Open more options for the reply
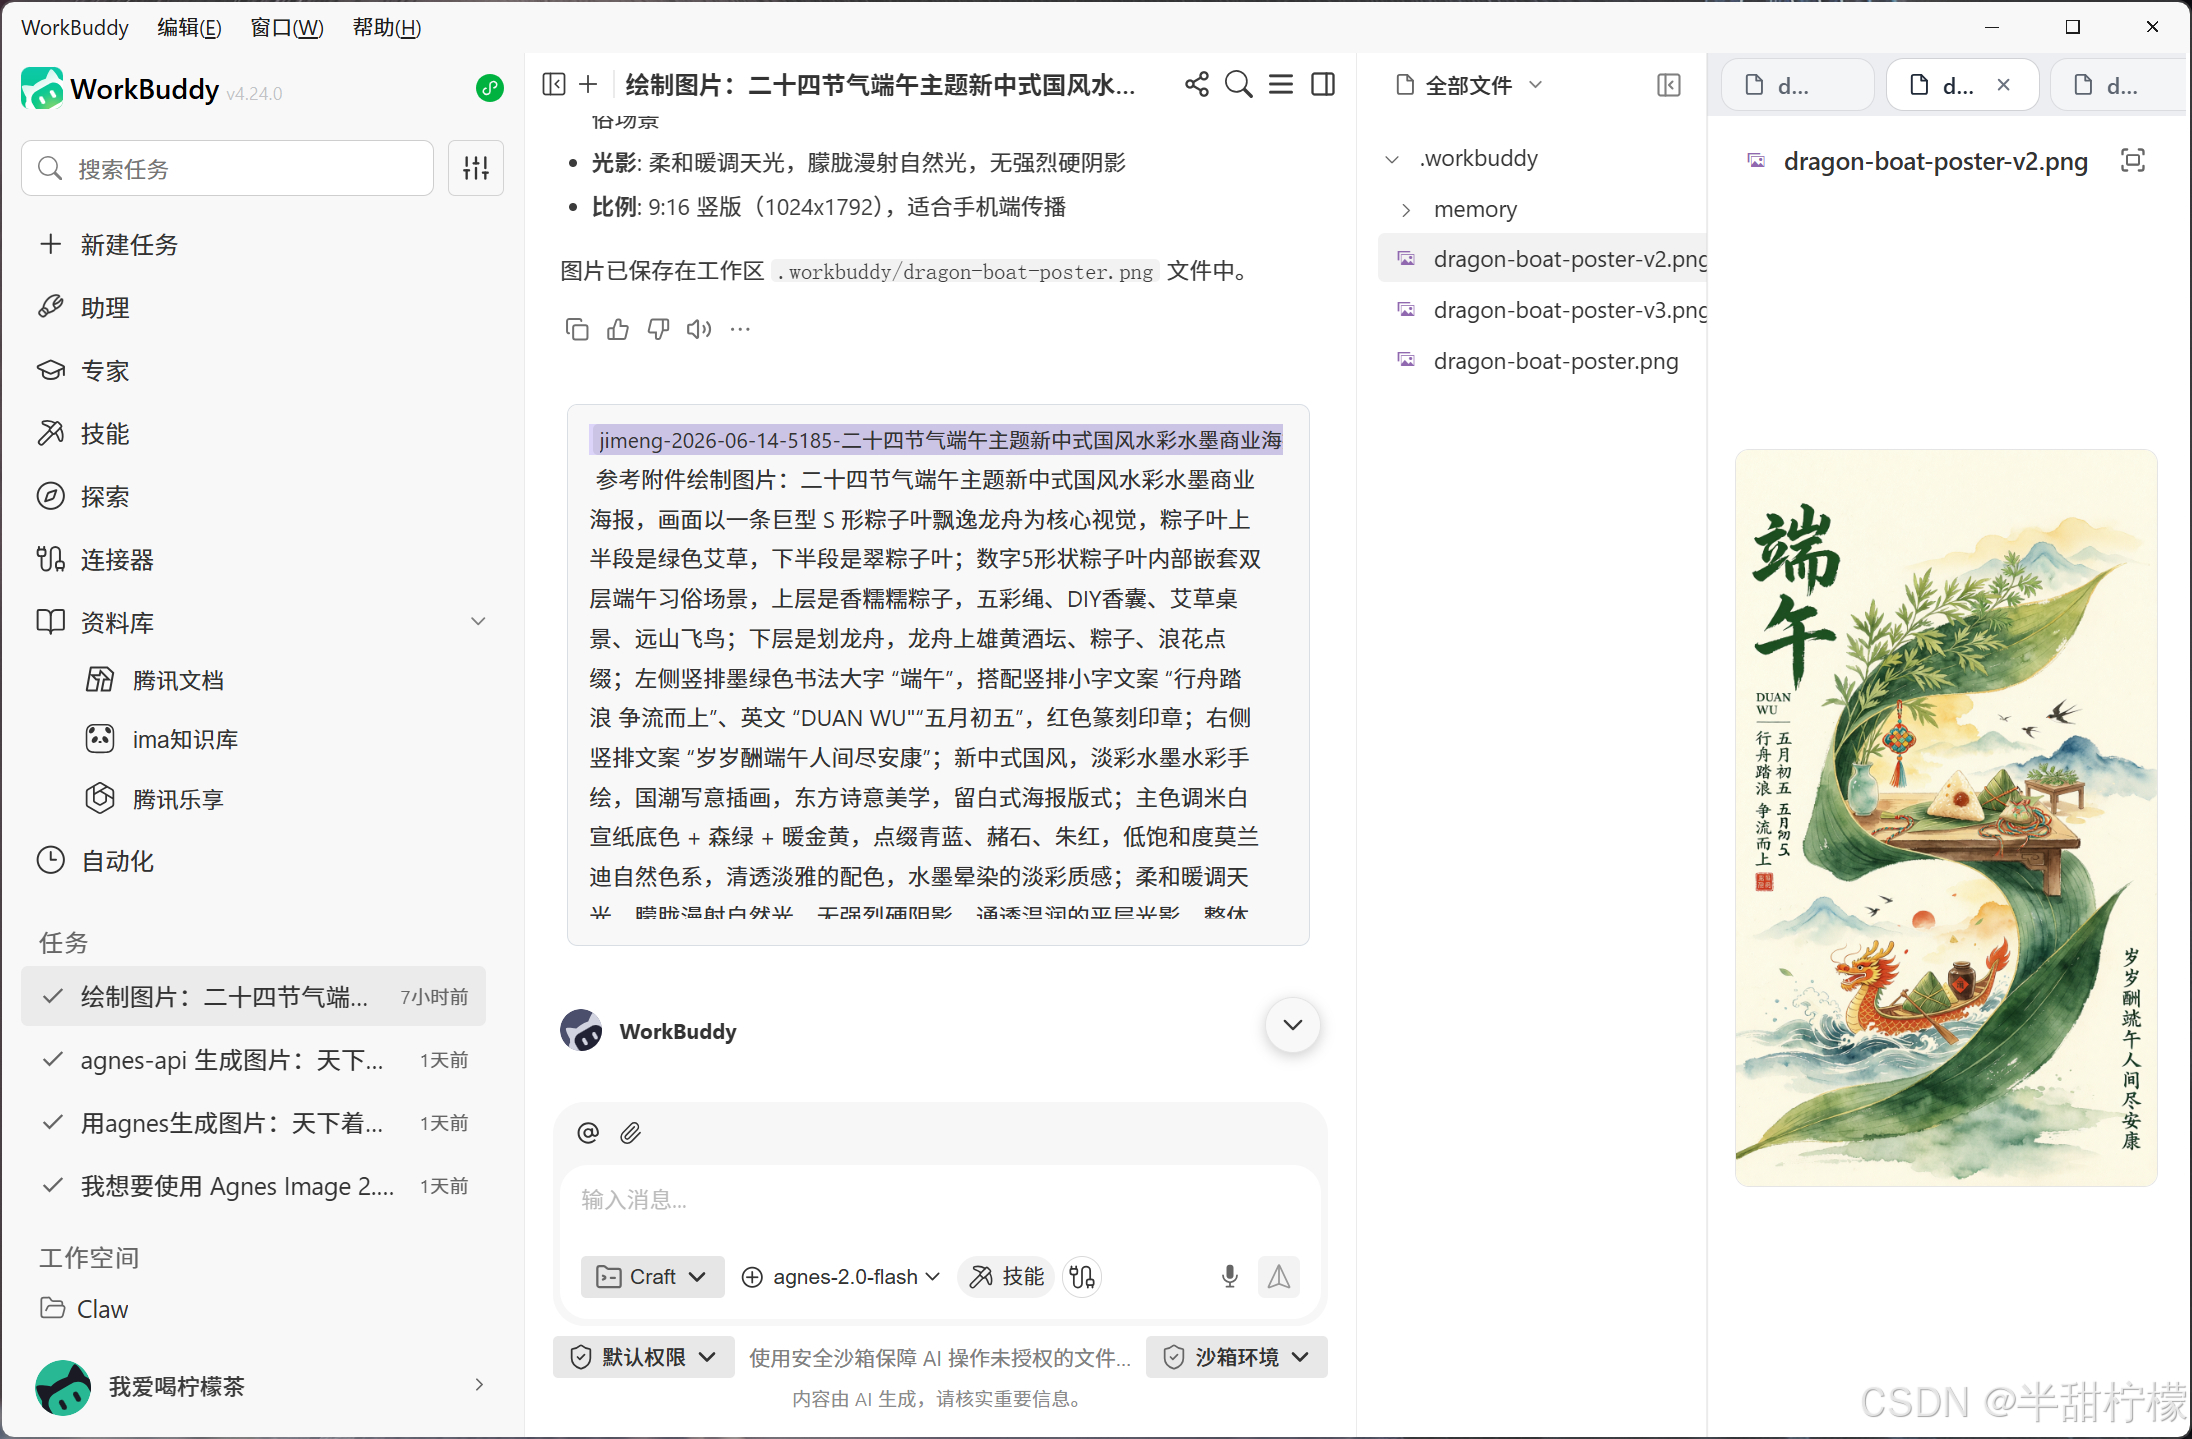This screenshot has height=1439, width=2192. (740, 329)
